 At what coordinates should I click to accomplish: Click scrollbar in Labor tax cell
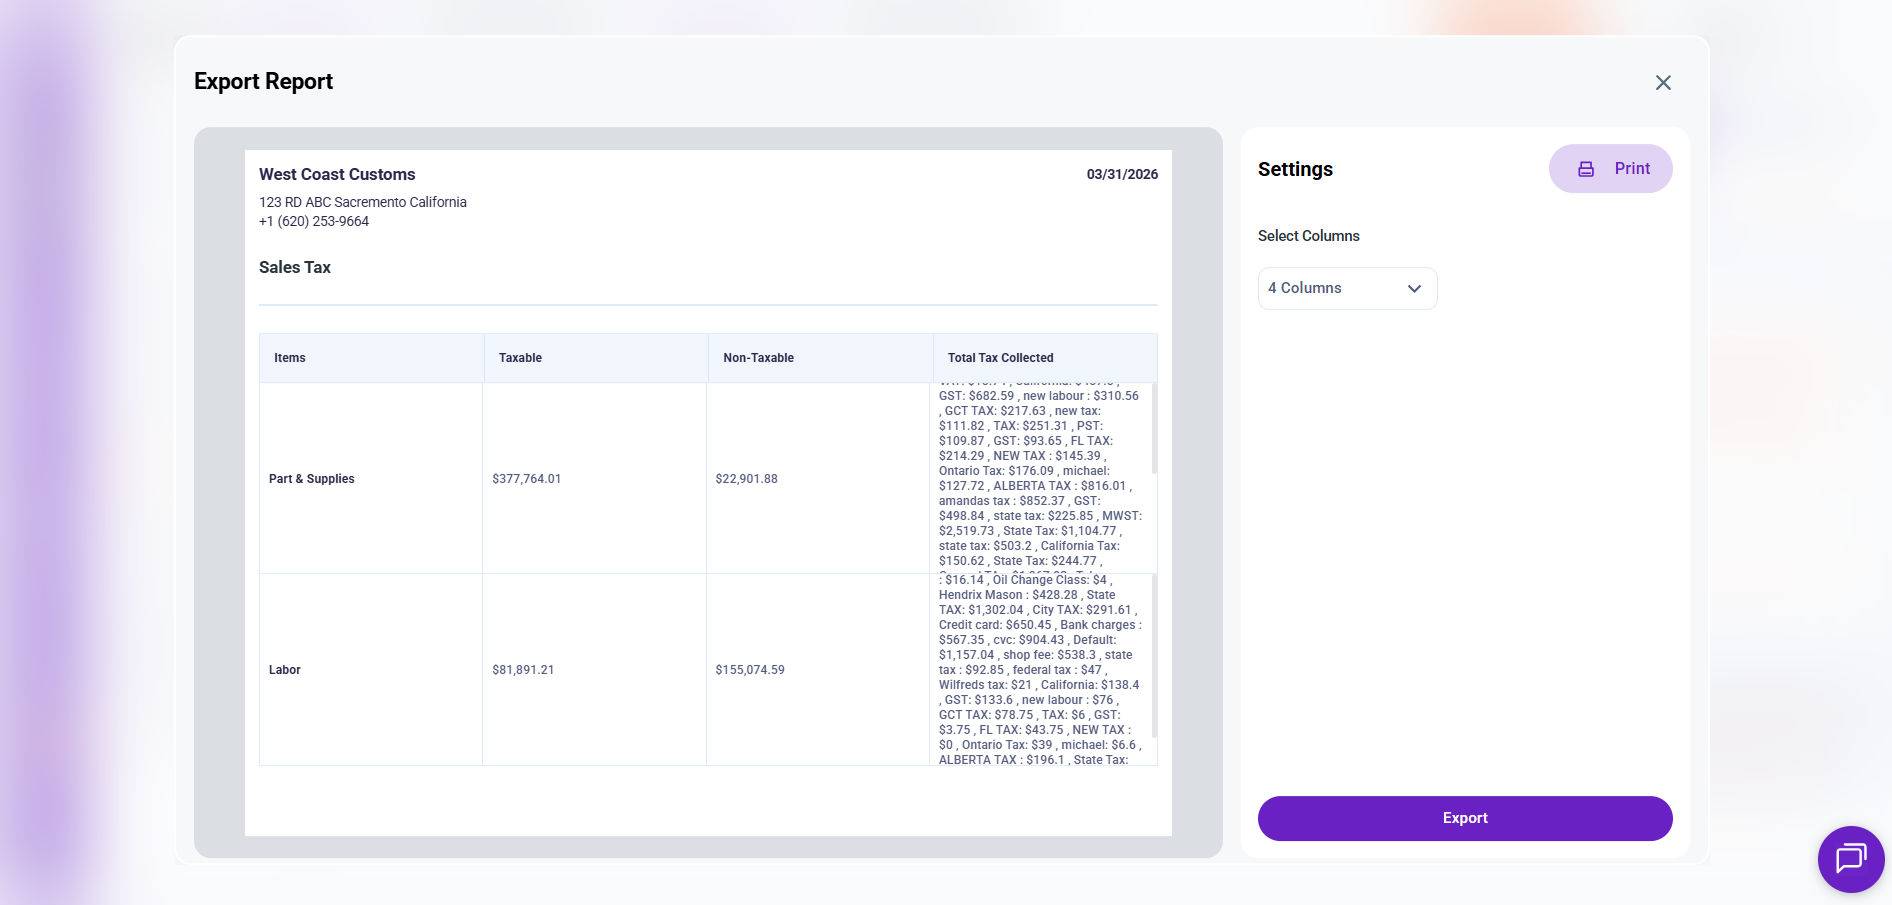1154,655
